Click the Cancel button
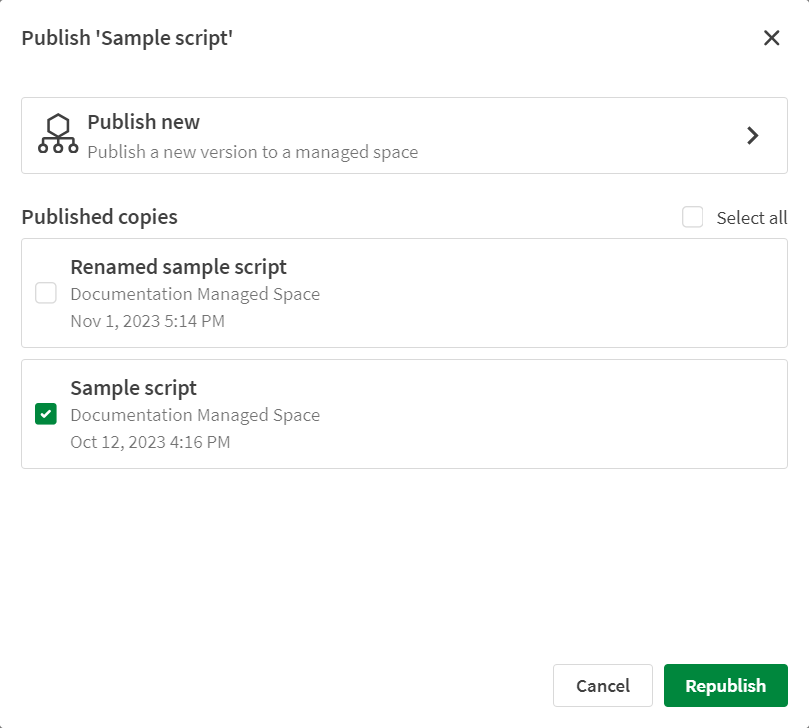The width and height of the screenshot is (809, 728). 602,686
